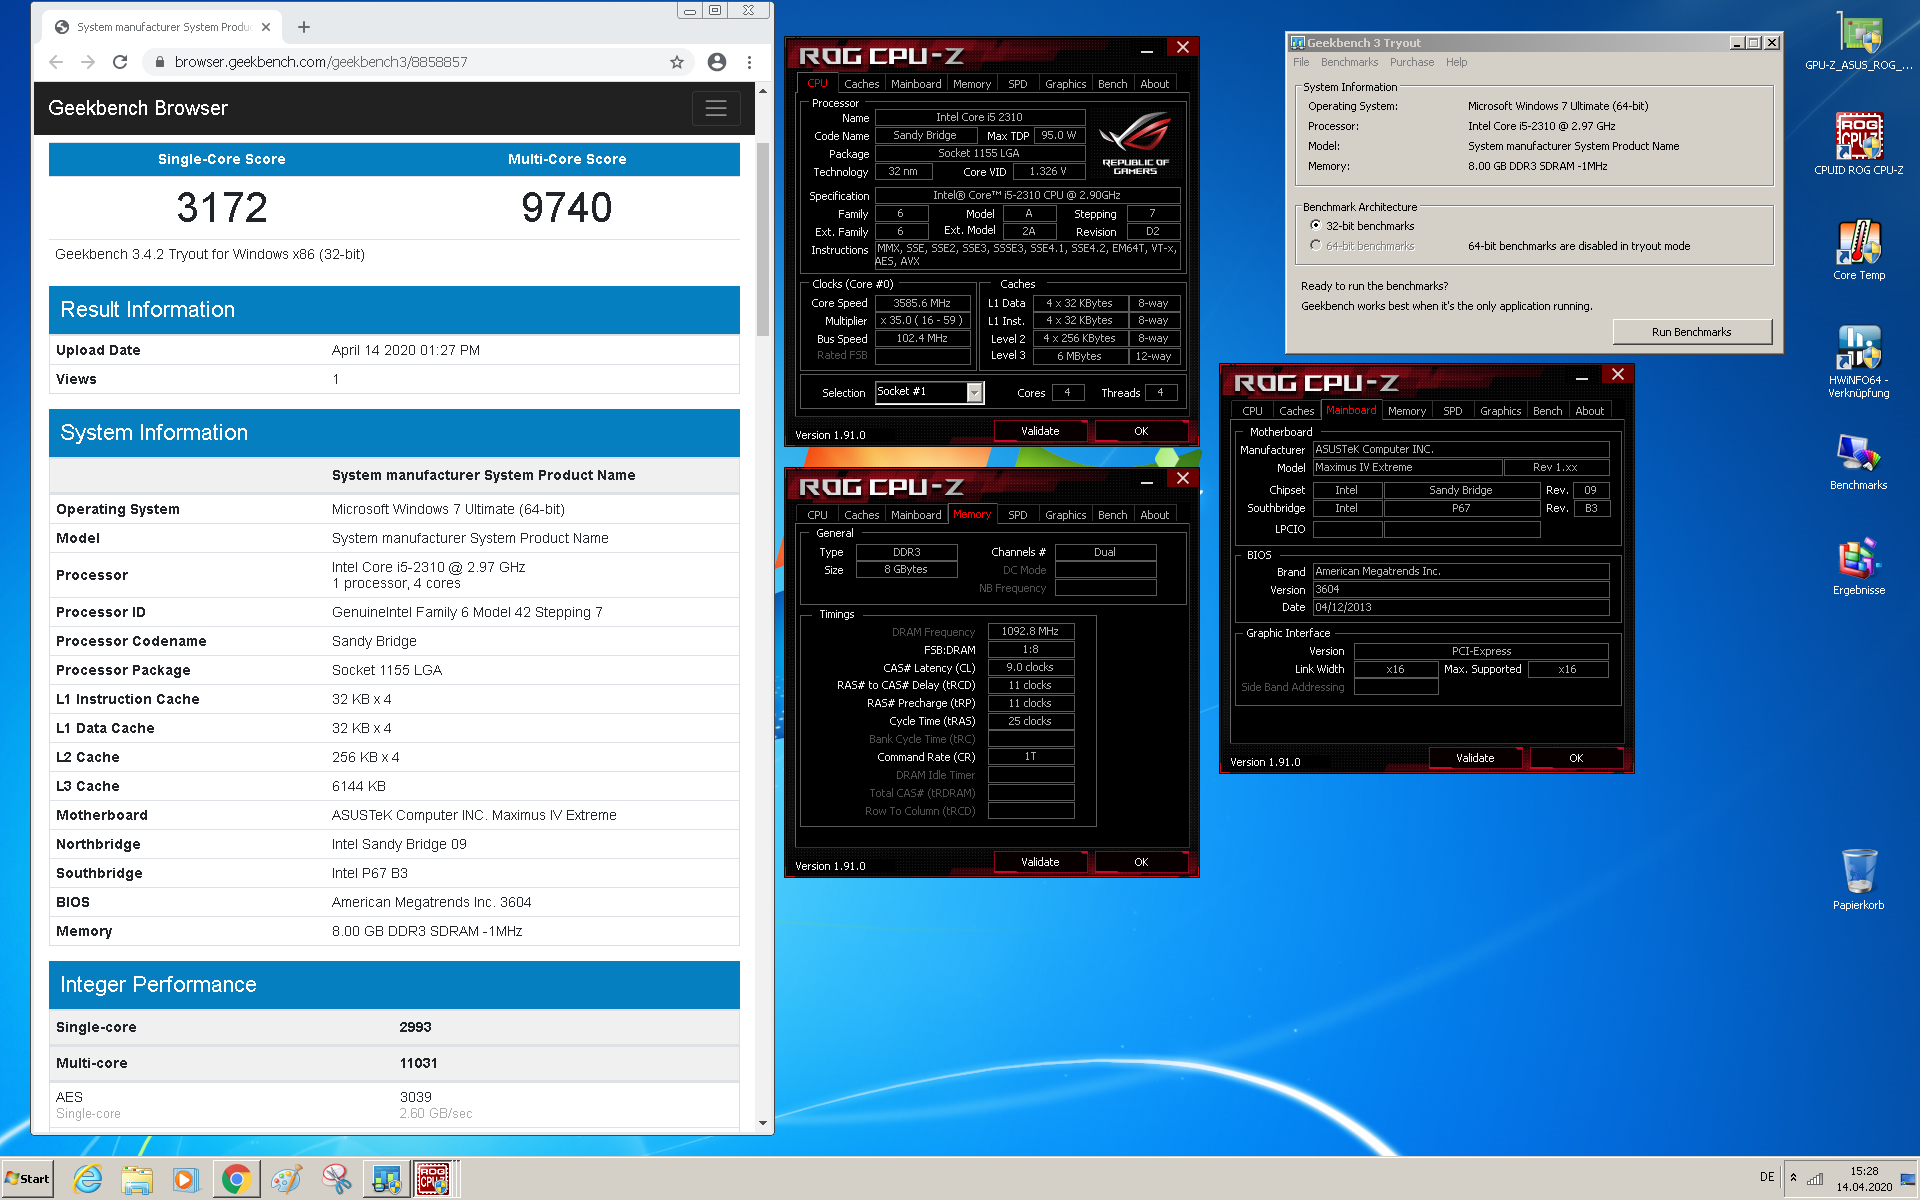1920x1200 pixels.
Task: Open Paint from the taskbar
Action: click(286, 1179)
